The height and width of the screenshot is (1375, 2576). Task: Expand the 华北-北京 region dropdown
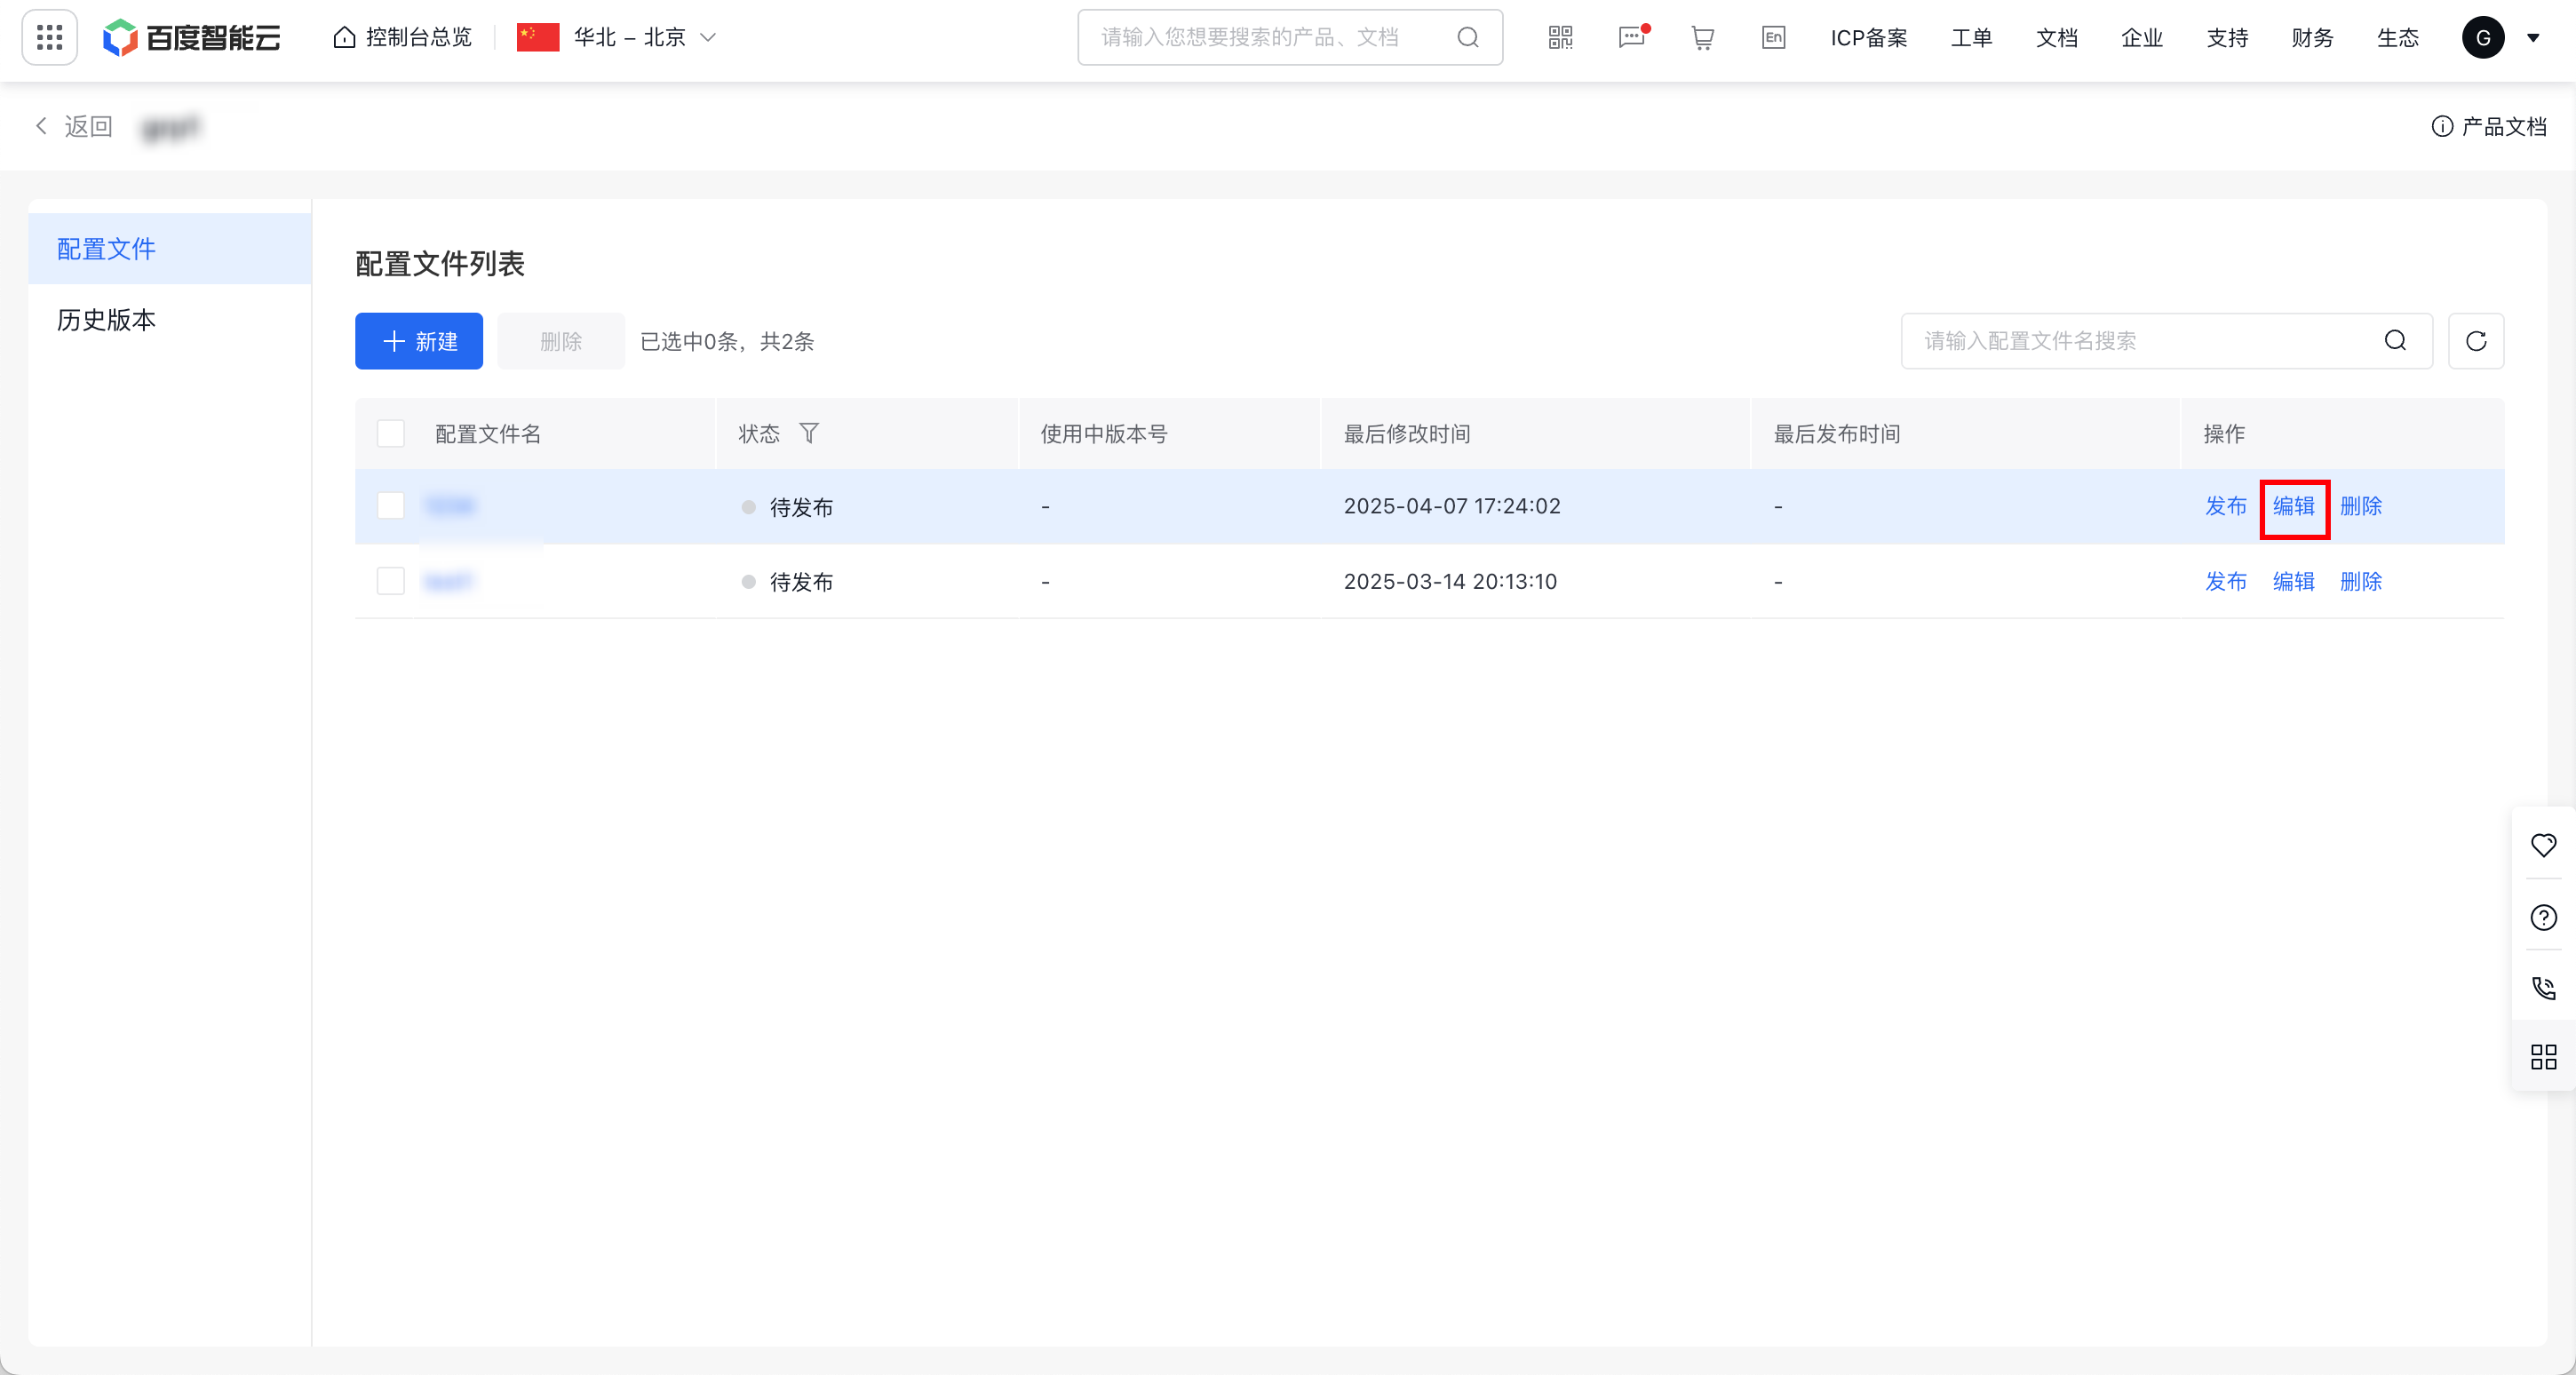click(x=630, y=38)
